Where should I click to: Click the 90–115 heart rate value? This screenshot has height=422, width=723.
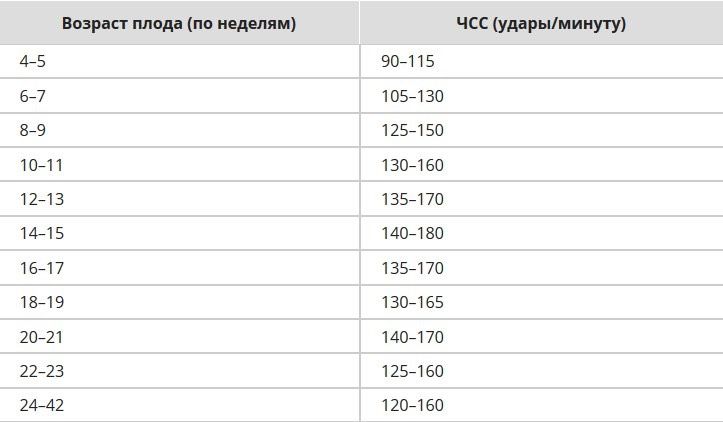pyautogui.click(x=408, y=62)
